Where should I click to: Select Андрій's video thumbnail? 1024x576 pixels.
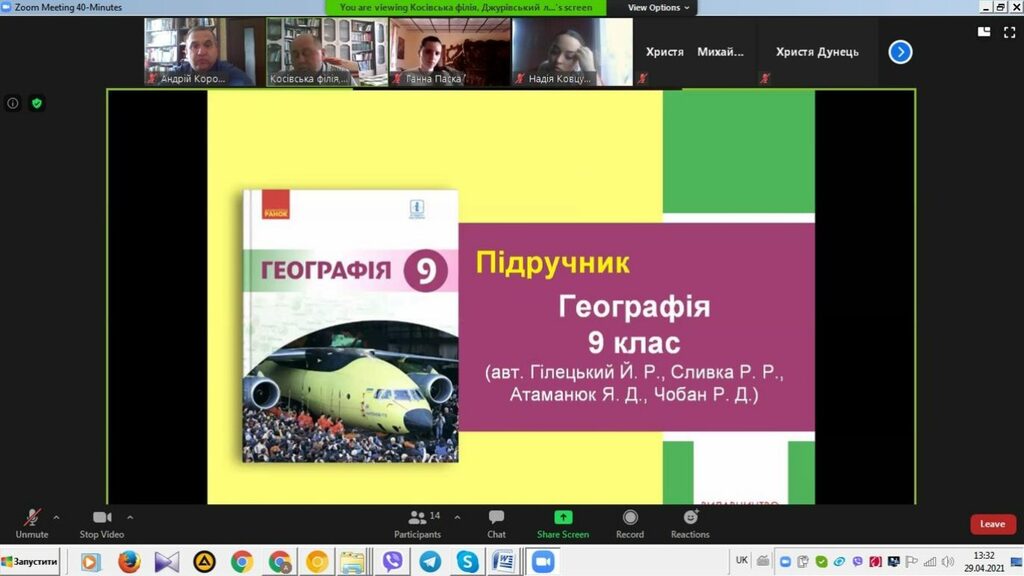tap(203, 51)
